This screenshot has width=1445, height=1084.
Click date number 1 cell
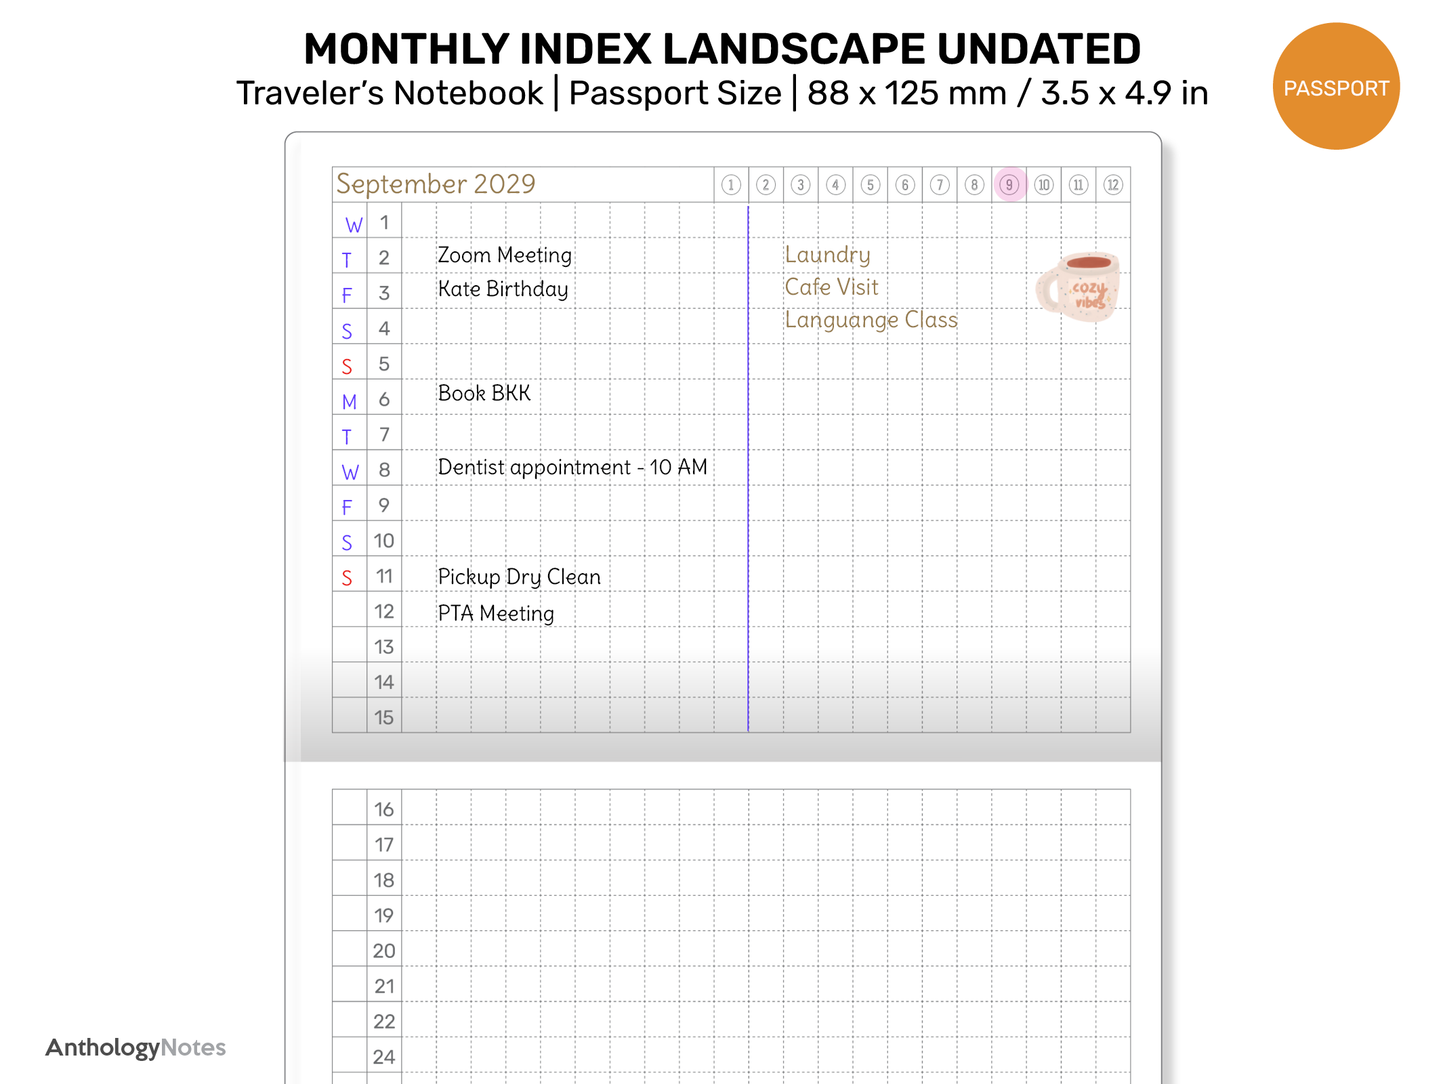click(x=384, y=222)
